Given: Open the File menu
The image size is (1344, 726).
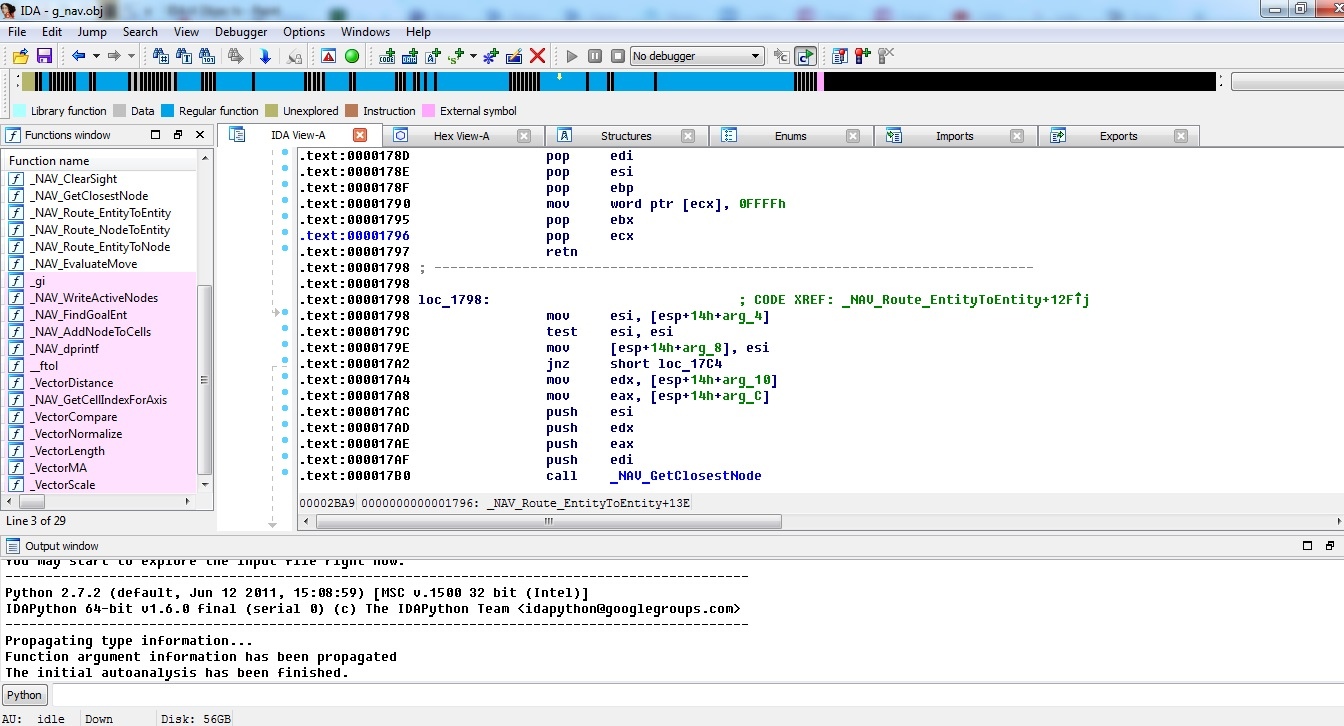Looking at the screenshot, I should click(x=17, y=32).
